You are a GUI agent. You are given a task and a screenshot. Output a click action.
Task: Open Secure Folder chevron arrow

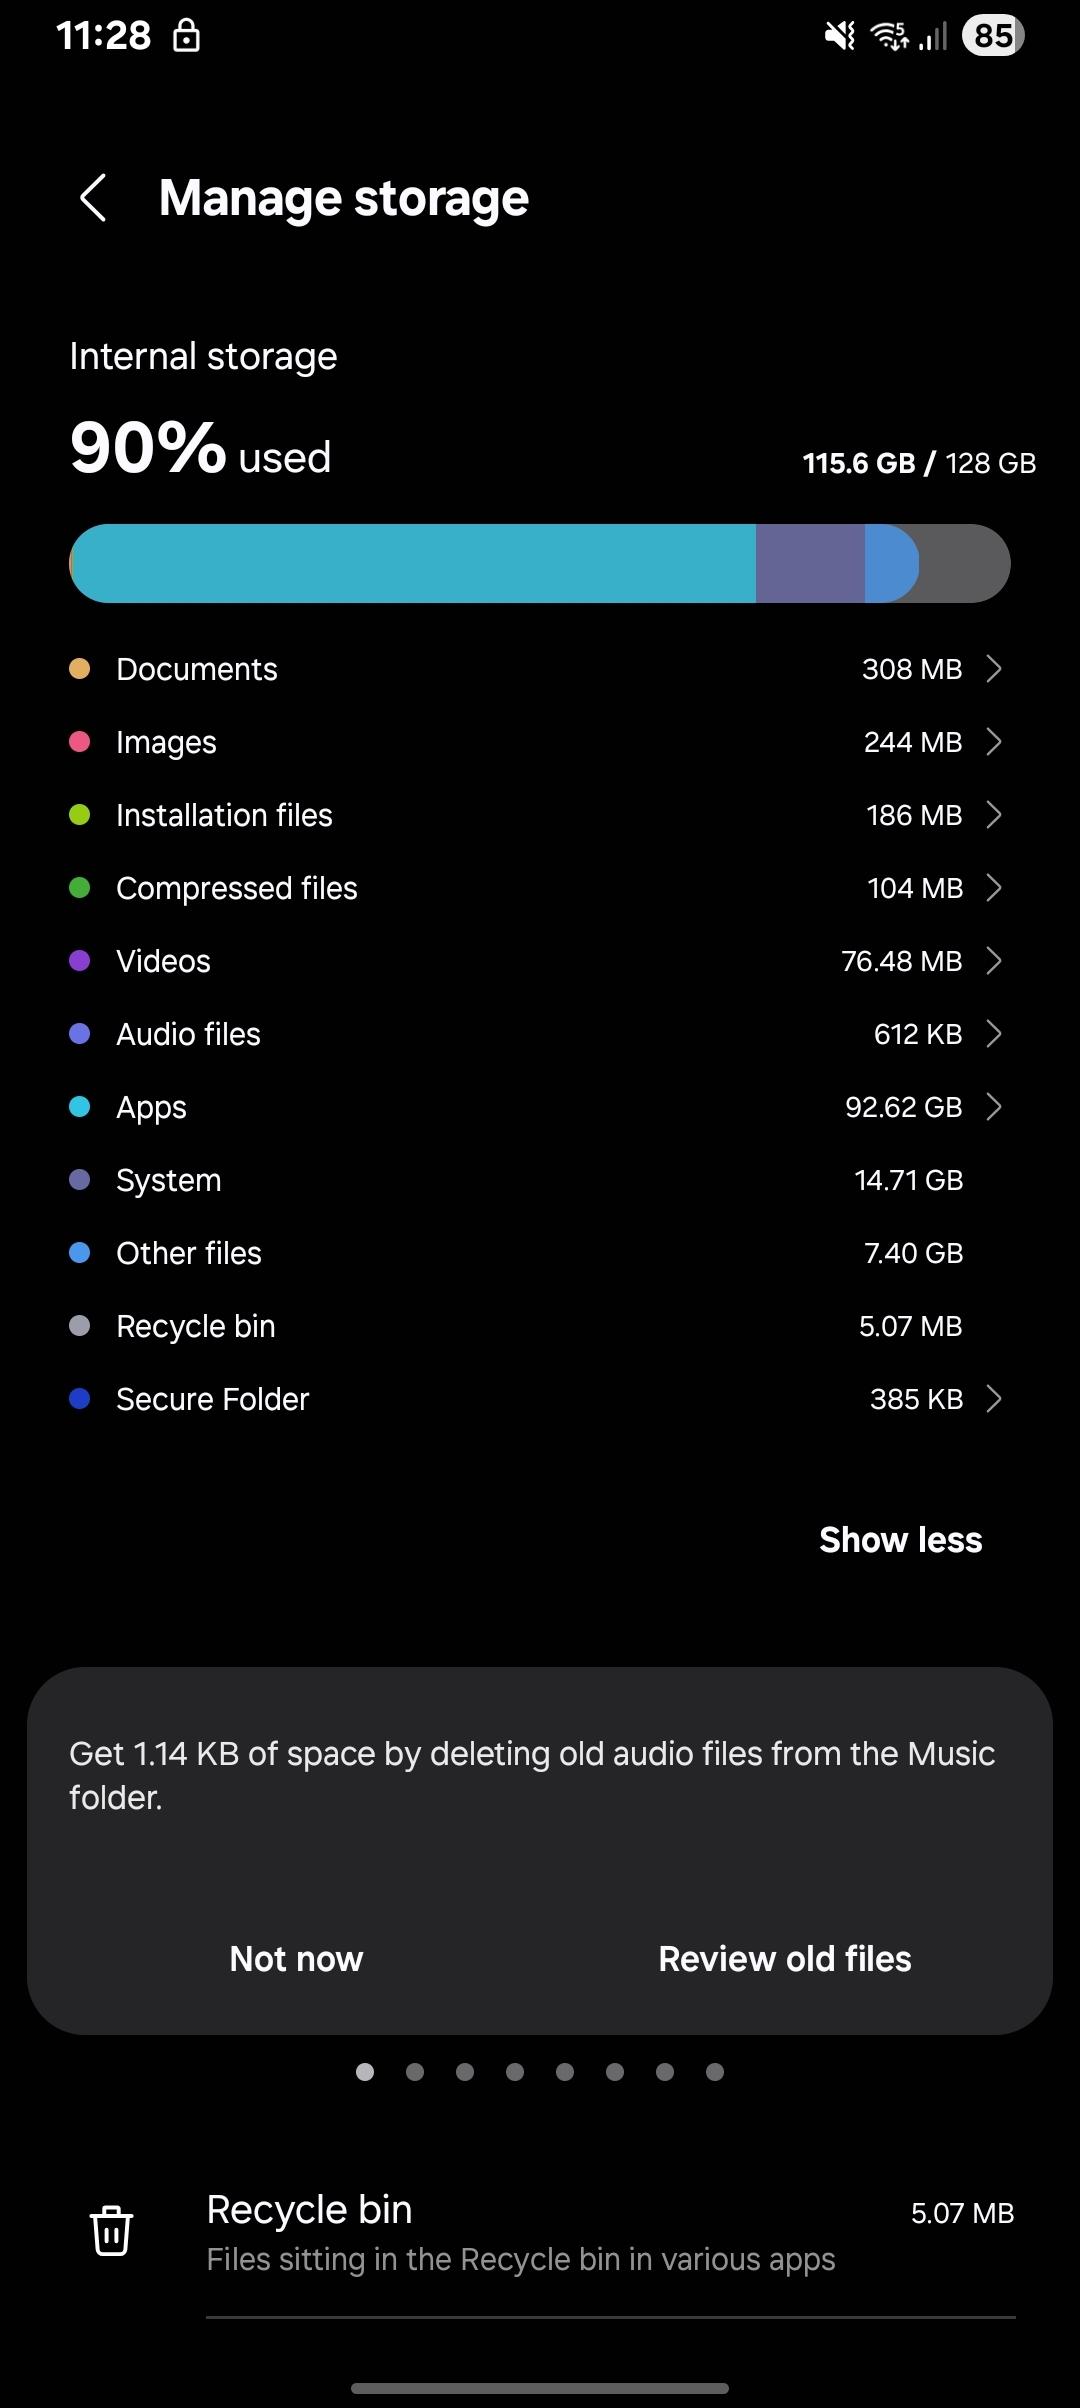click(x=993, y=1399)
